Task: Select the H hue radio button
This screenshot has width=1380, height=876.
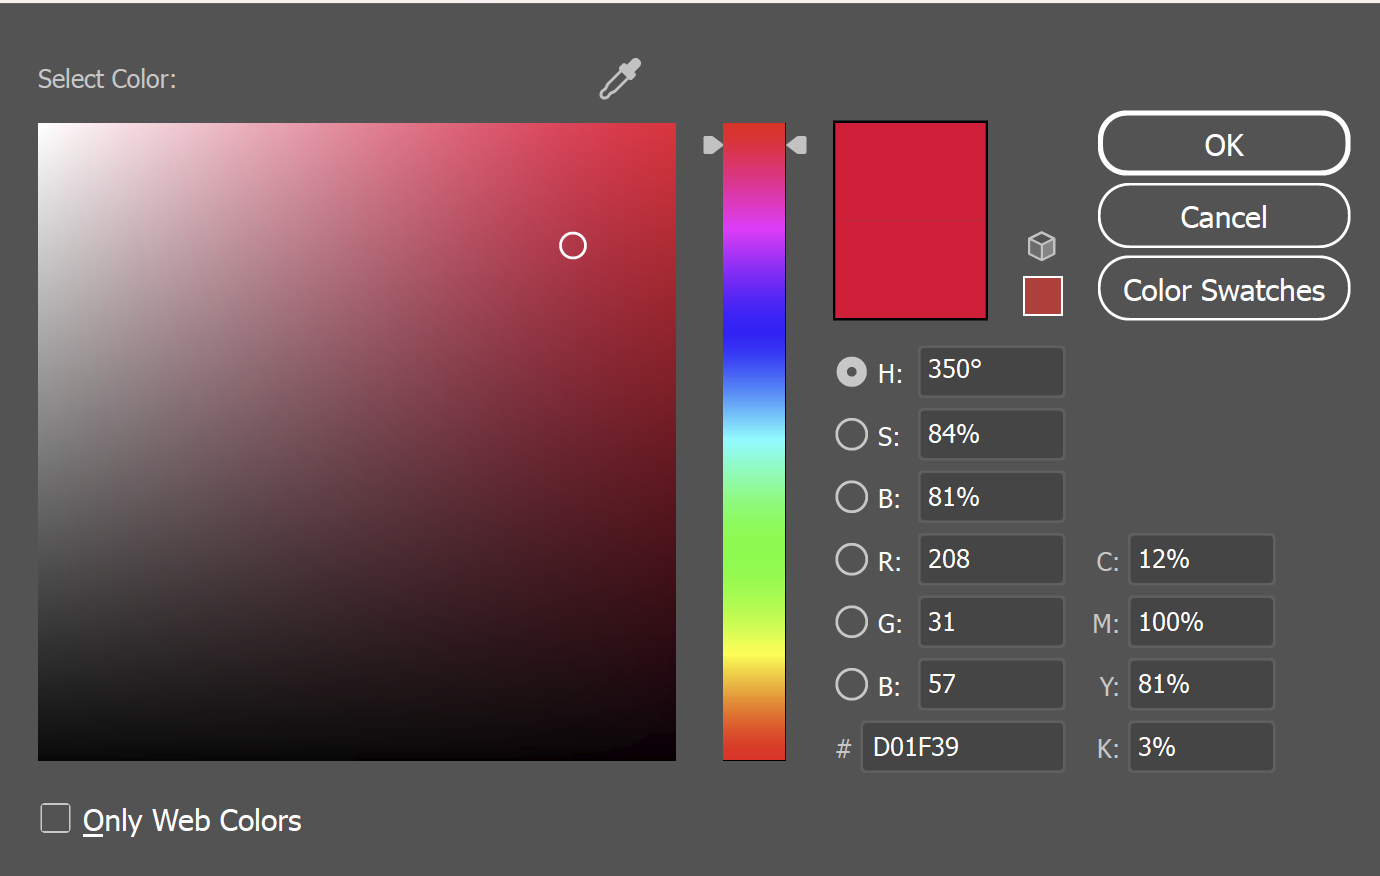Action: (x=851, y=372)
